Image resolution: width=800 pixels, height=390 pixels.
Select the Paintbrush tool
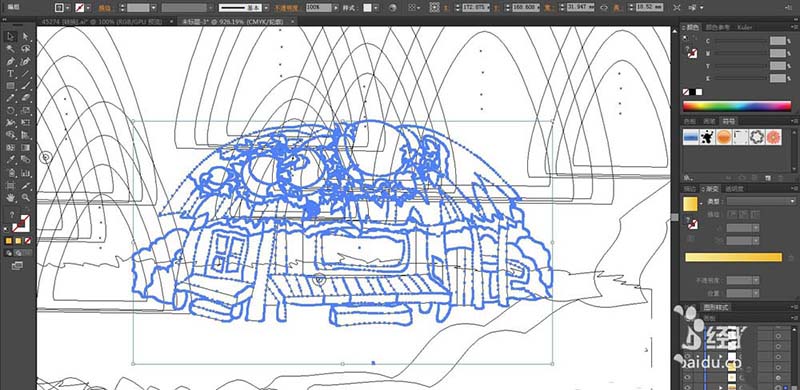26,86
